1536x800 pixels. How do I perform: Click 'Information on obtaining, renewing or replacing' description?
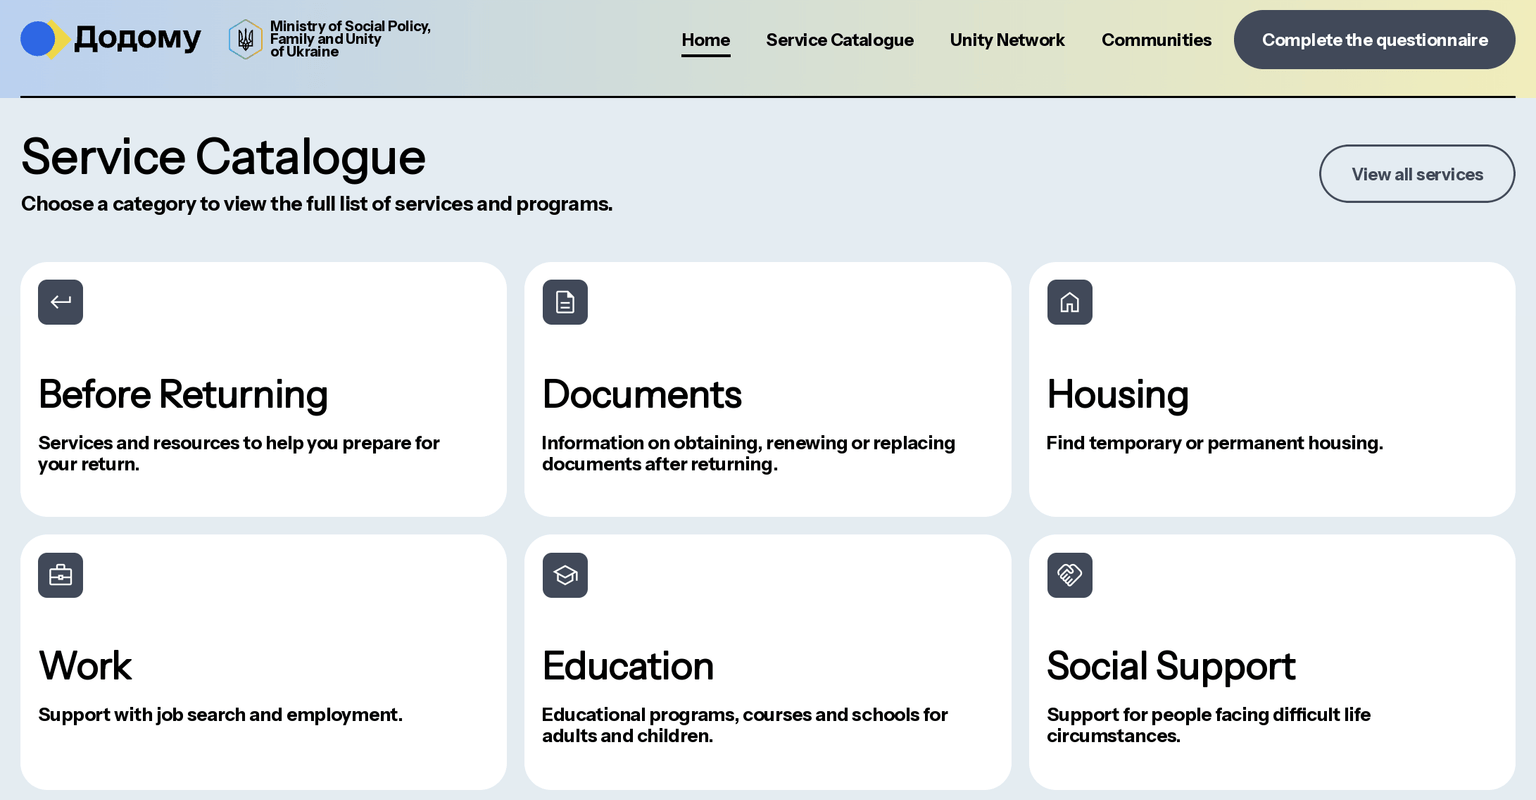point(749,453)
